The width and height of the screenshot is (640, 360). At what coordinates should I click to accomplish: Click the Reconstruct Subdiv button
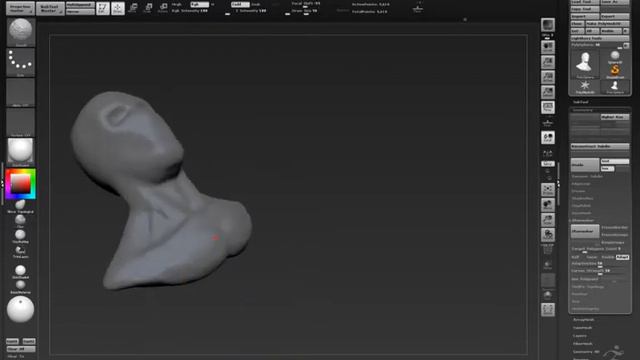(600, 146)
